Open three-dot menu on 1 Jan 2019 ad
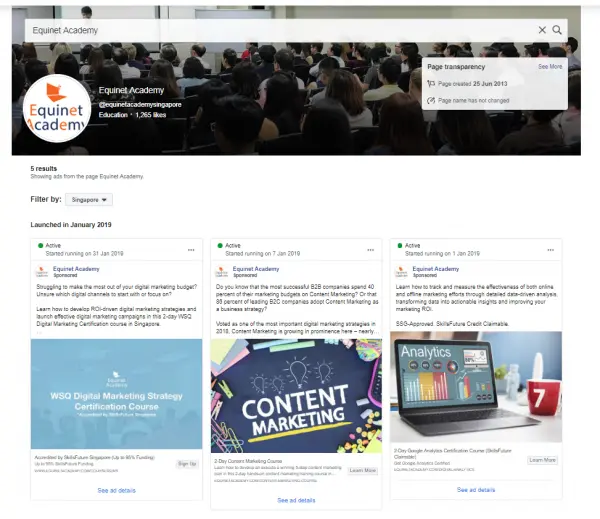Screen dimensions: 600x519 coord(550,250)
